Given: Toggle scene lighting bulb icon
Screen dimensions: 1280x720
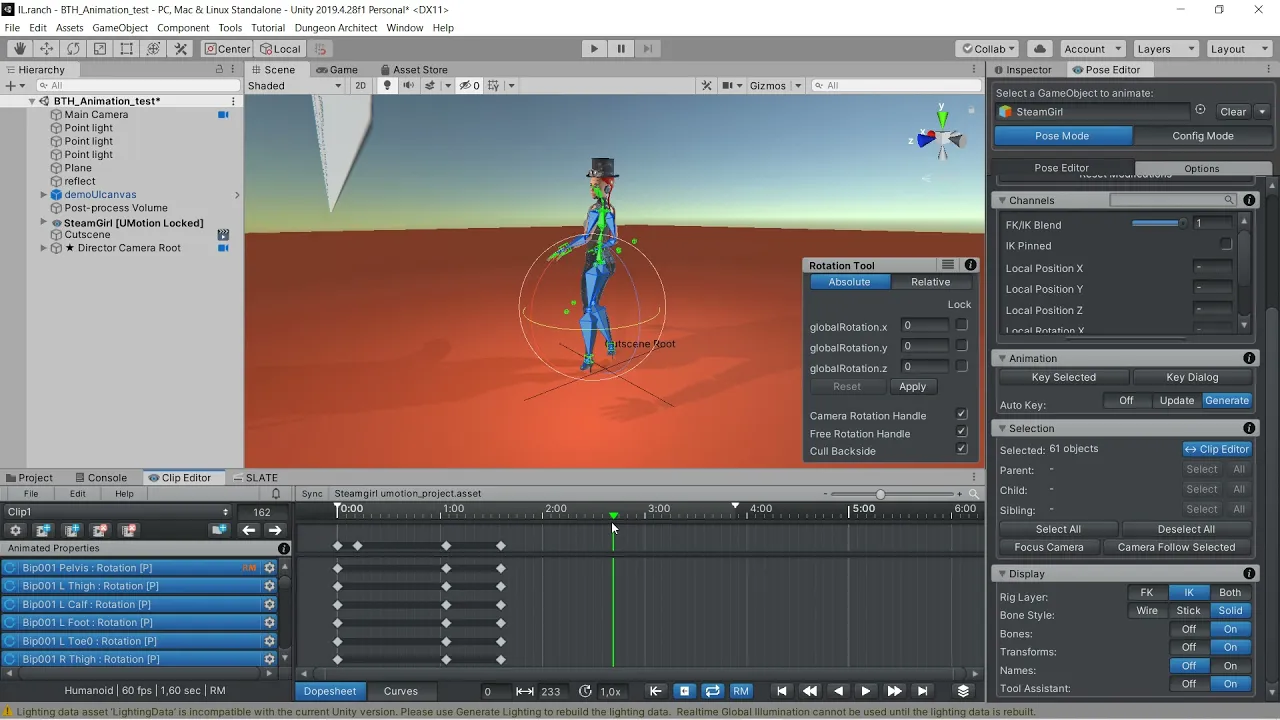Looking at the screenshot, I should (387, 85).
